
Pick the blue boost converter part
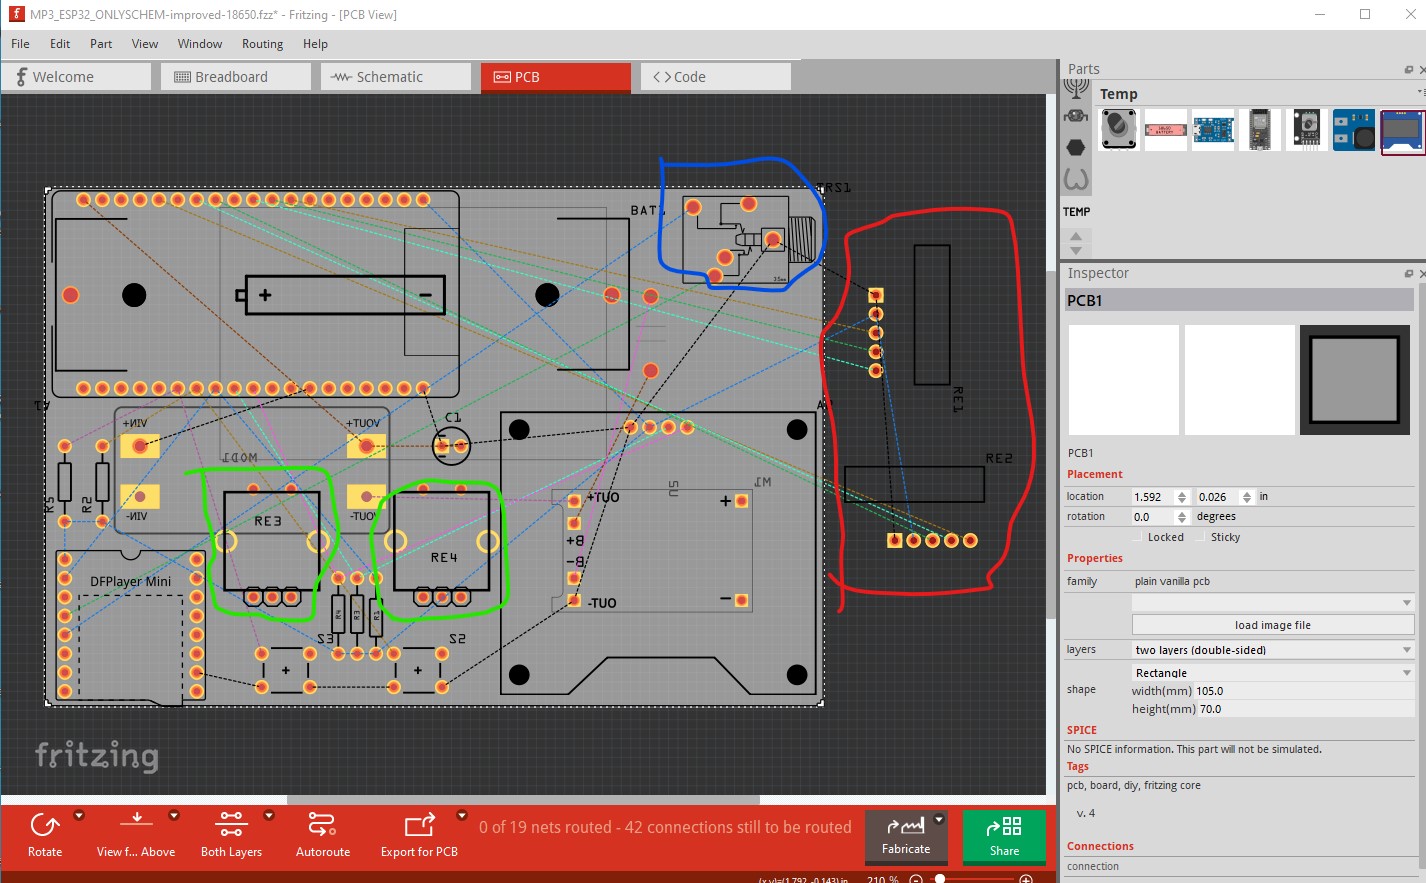[x=1354, y=130]
